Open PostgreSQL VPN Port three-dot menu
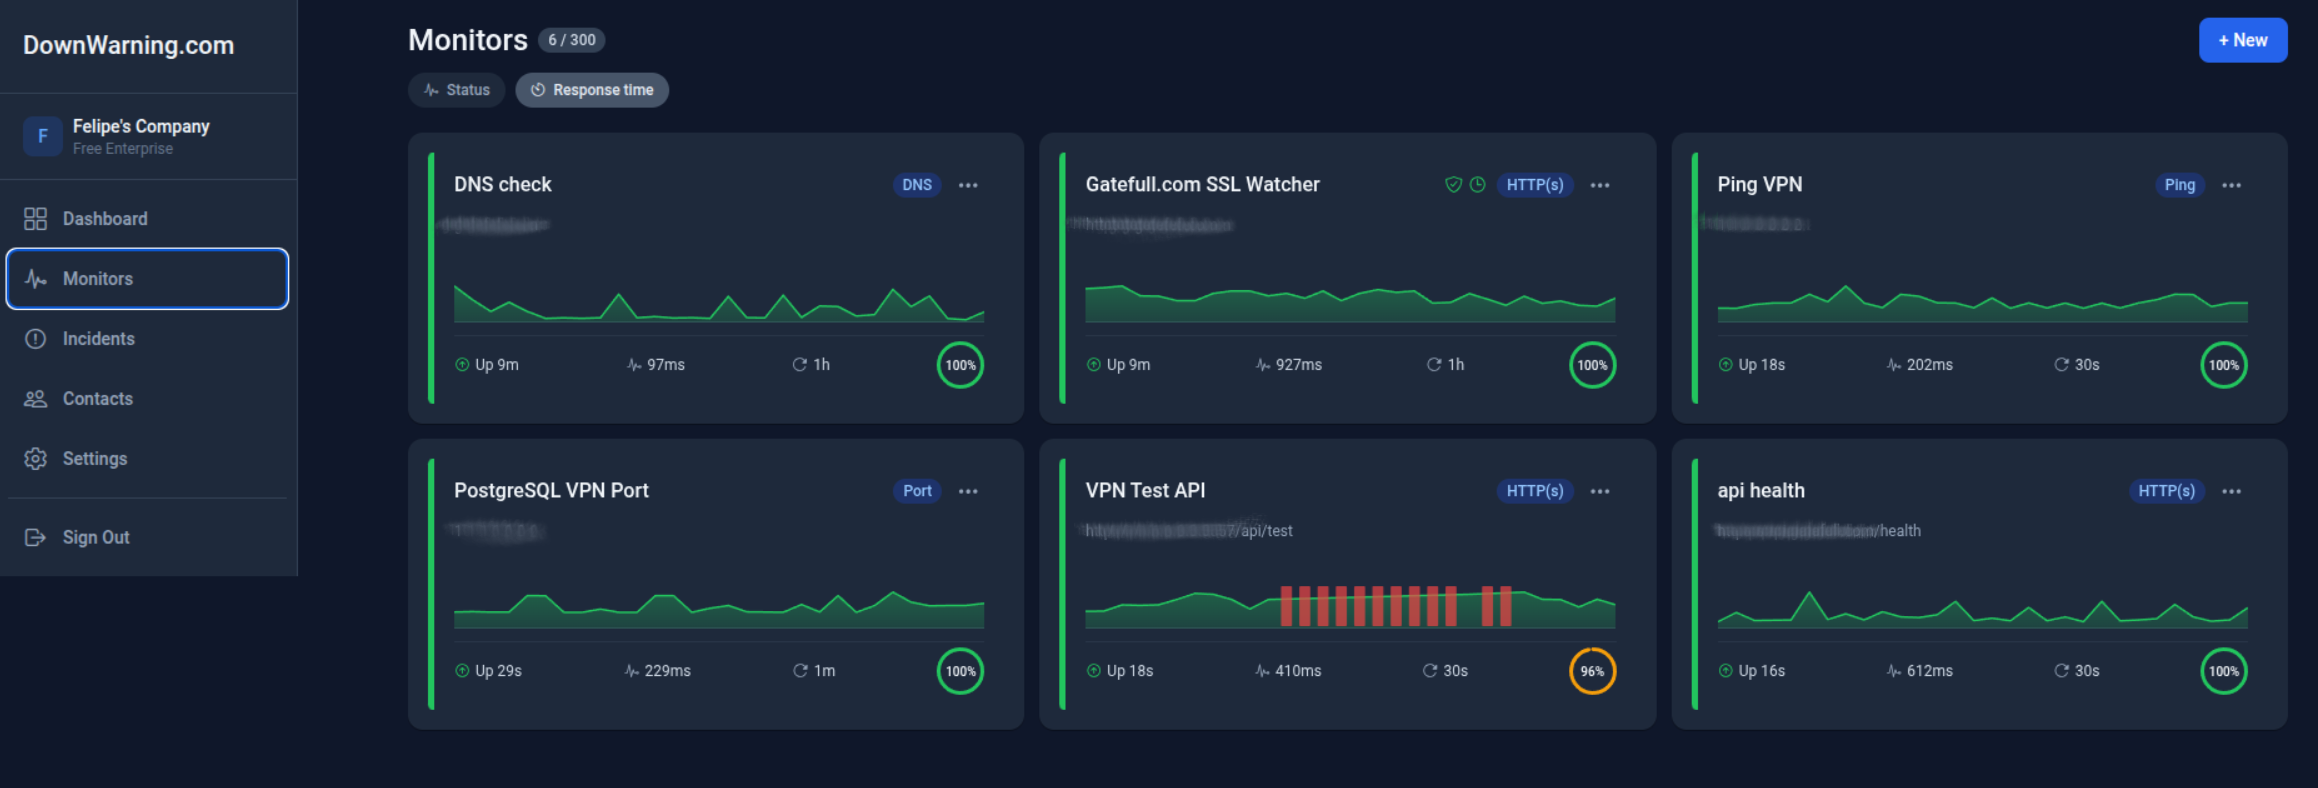2318x788 pixels. 968,491
